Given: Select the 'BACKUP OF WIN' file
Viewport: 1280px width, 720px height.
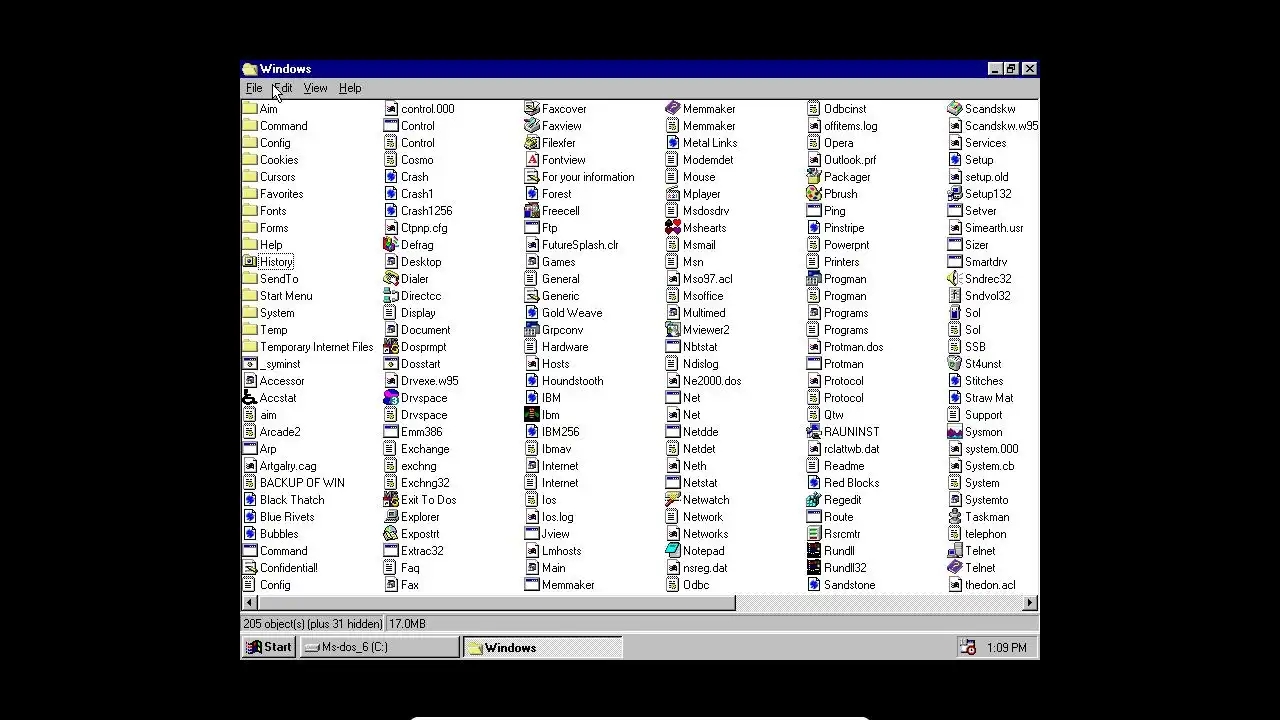Looking at the screenshot, I should click(x=294, y=483).
